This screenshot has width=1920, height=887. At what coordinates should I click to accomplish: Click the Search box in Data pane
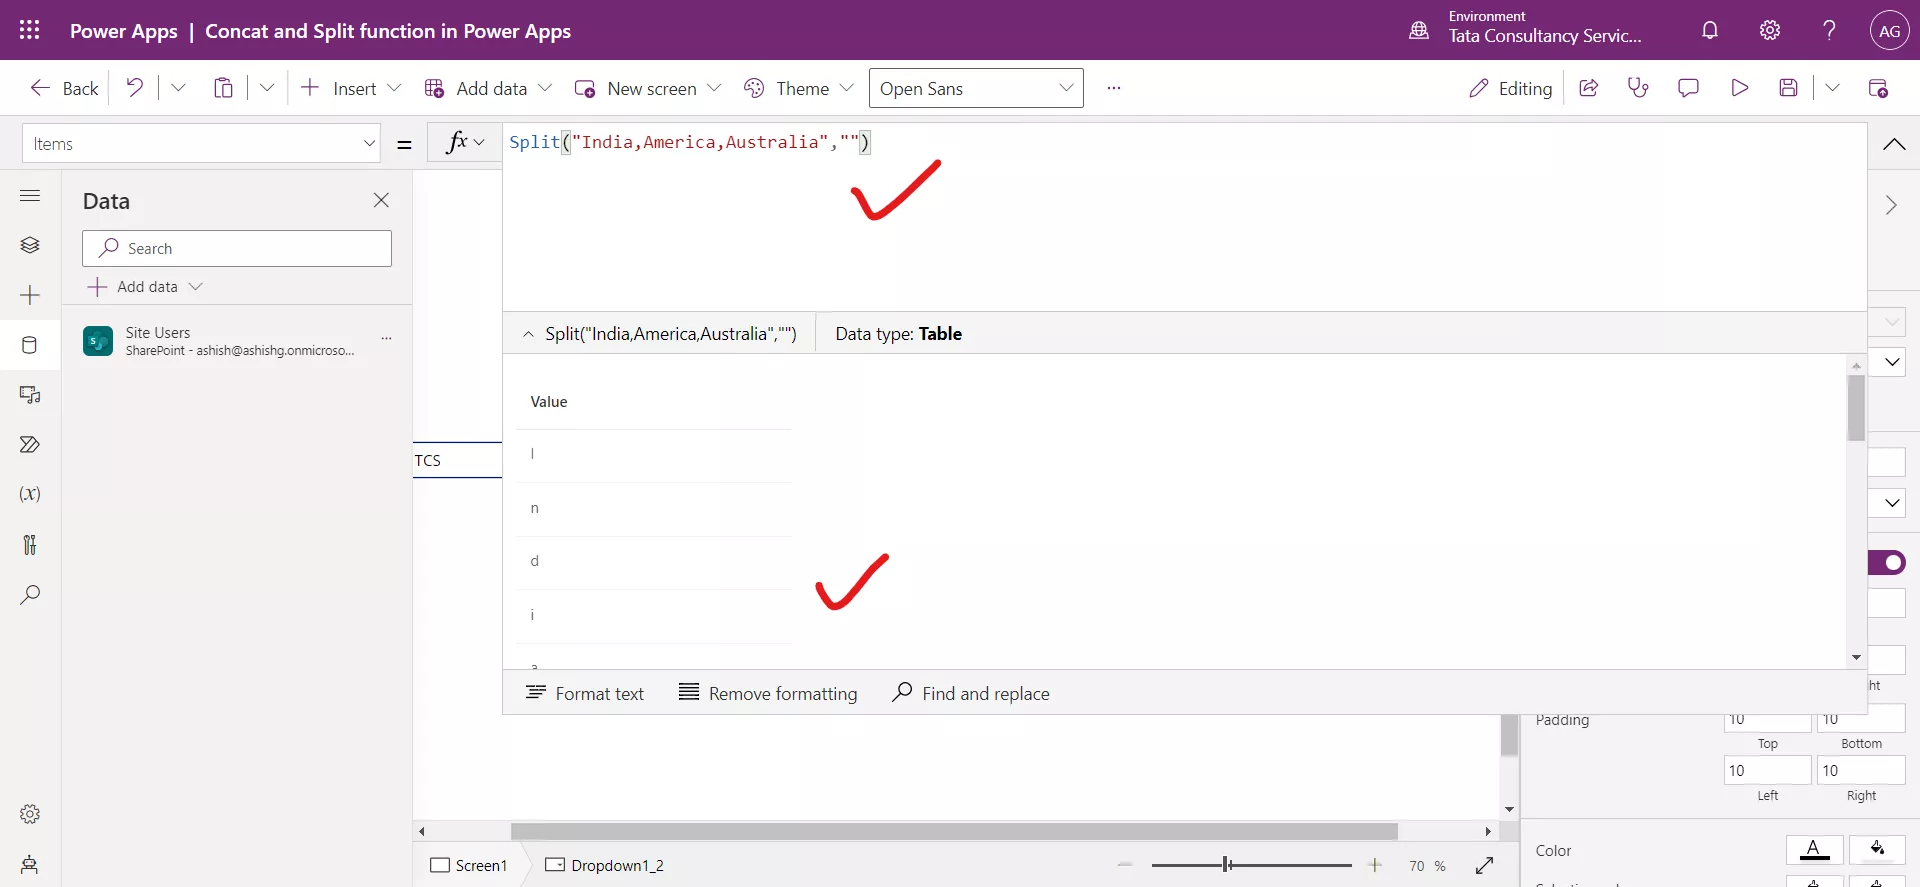click(237, 248)
